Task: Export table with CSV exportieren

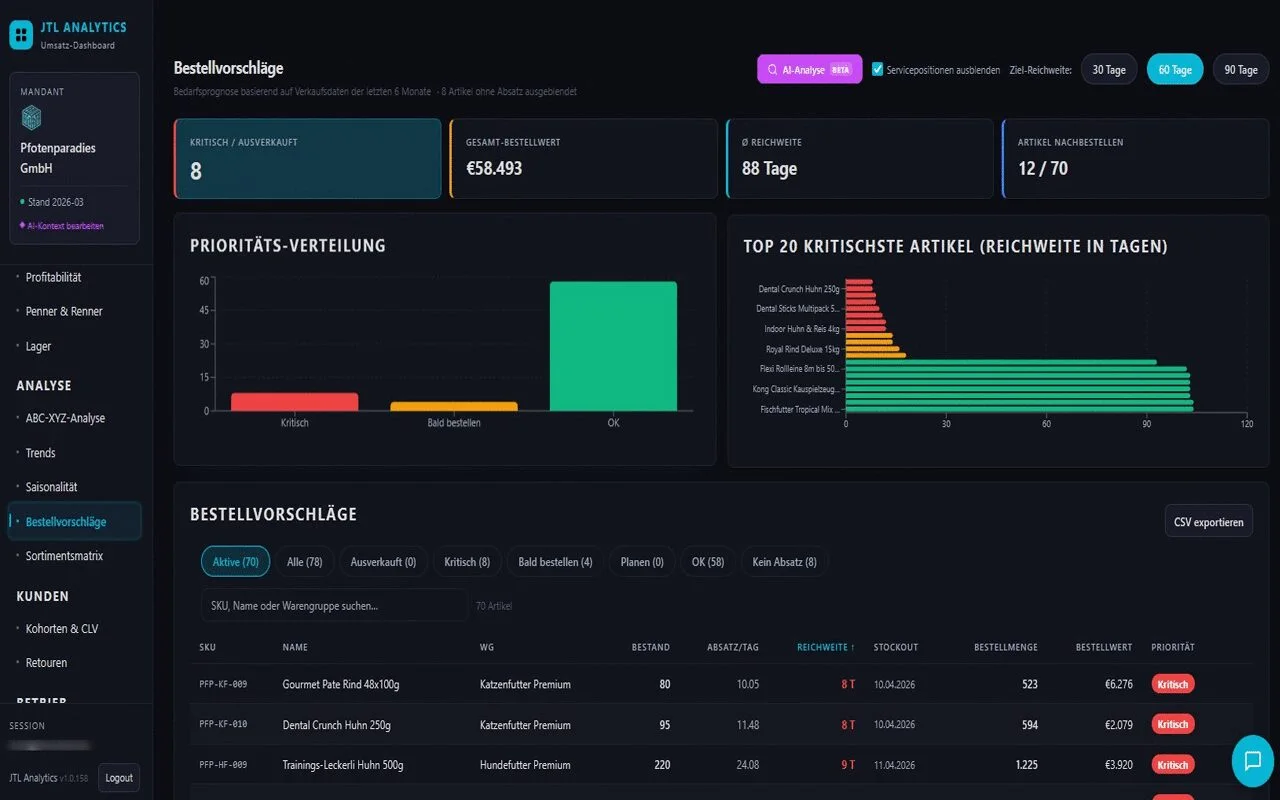Action: (x=1208, y=522)
